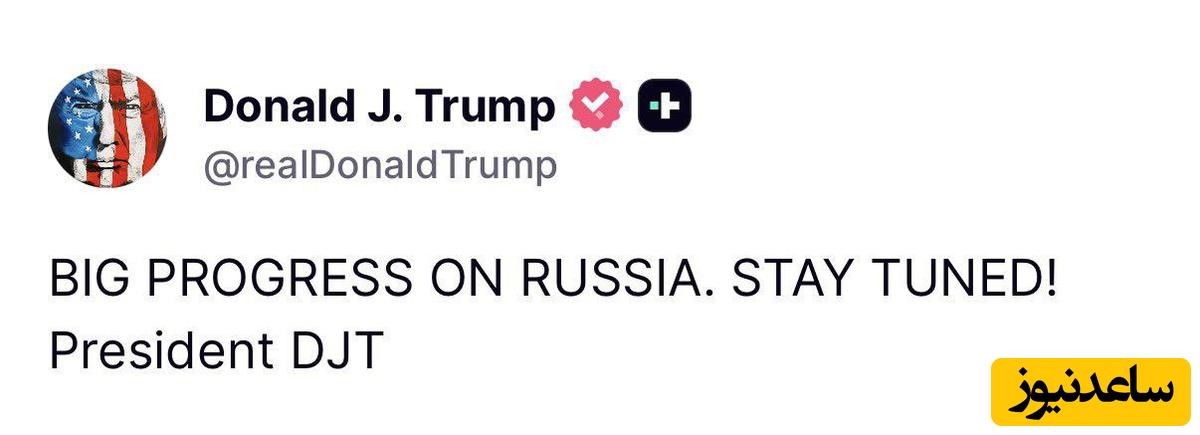The image size is (1200, 435).
Task: Open the @realDonaldTrump handle link
Action: click(380, 166)
